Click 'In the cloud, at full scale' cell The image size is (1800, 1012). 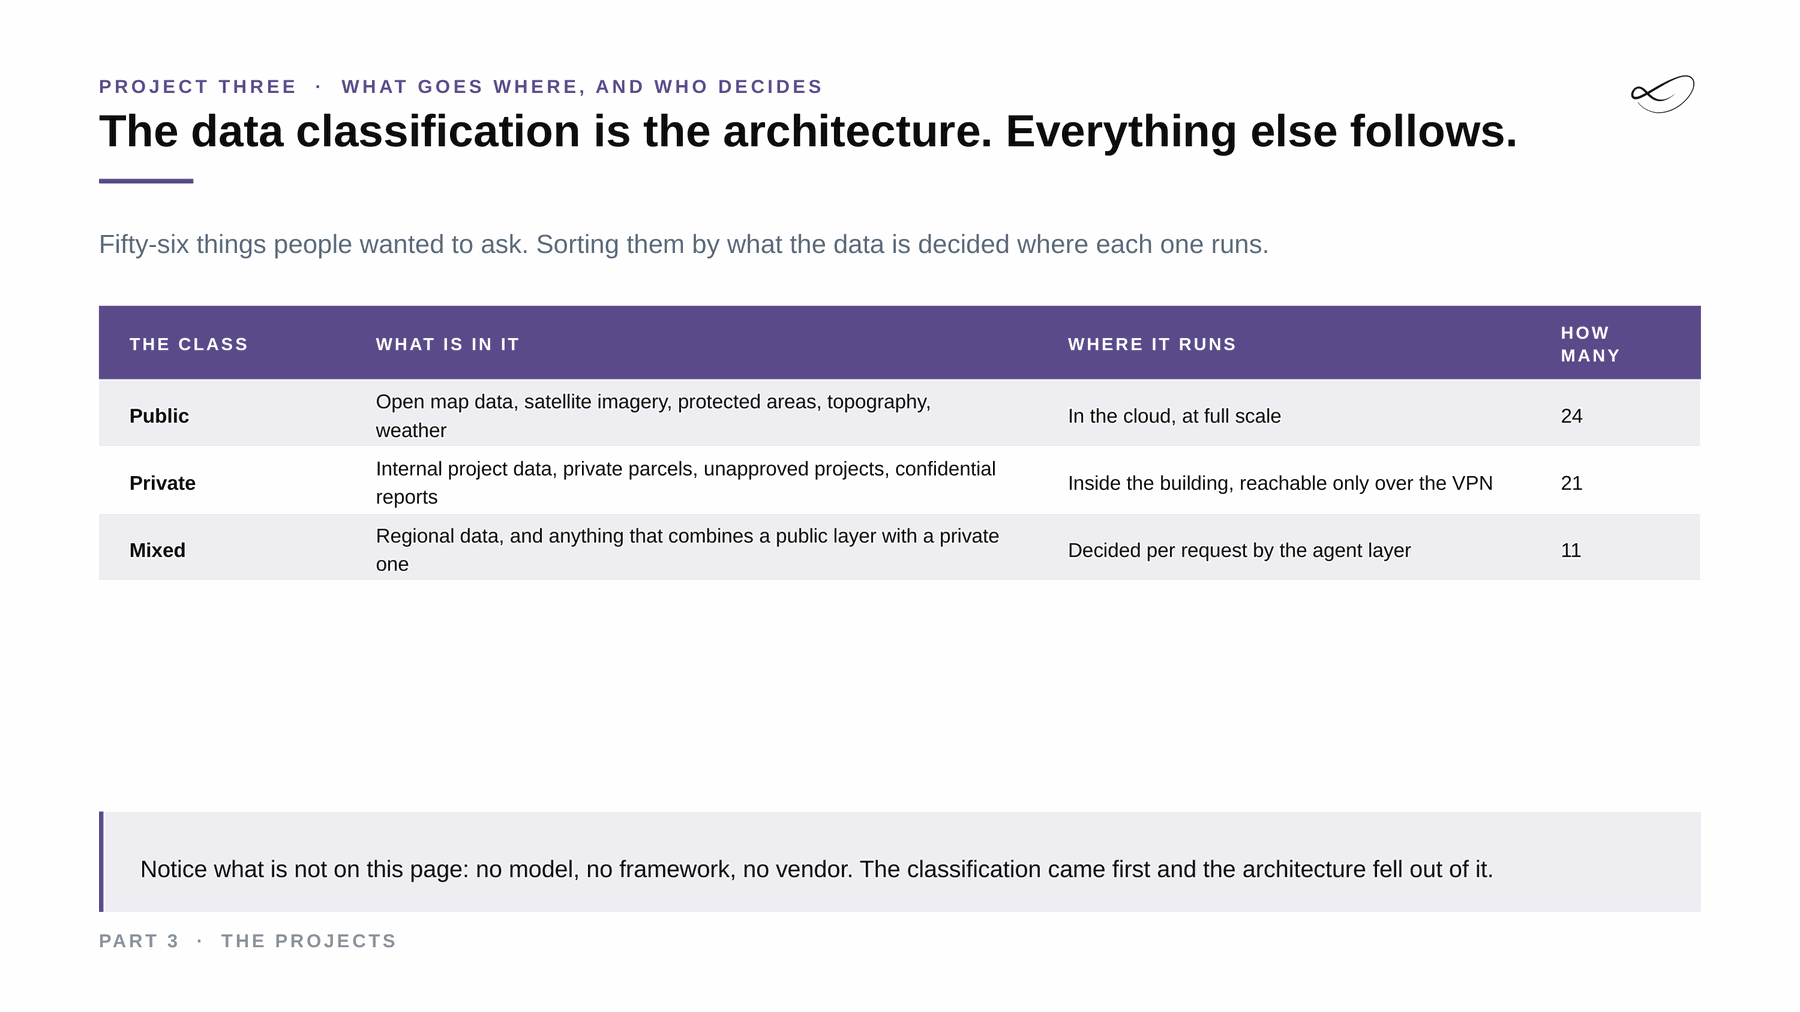pos(1174,416)
